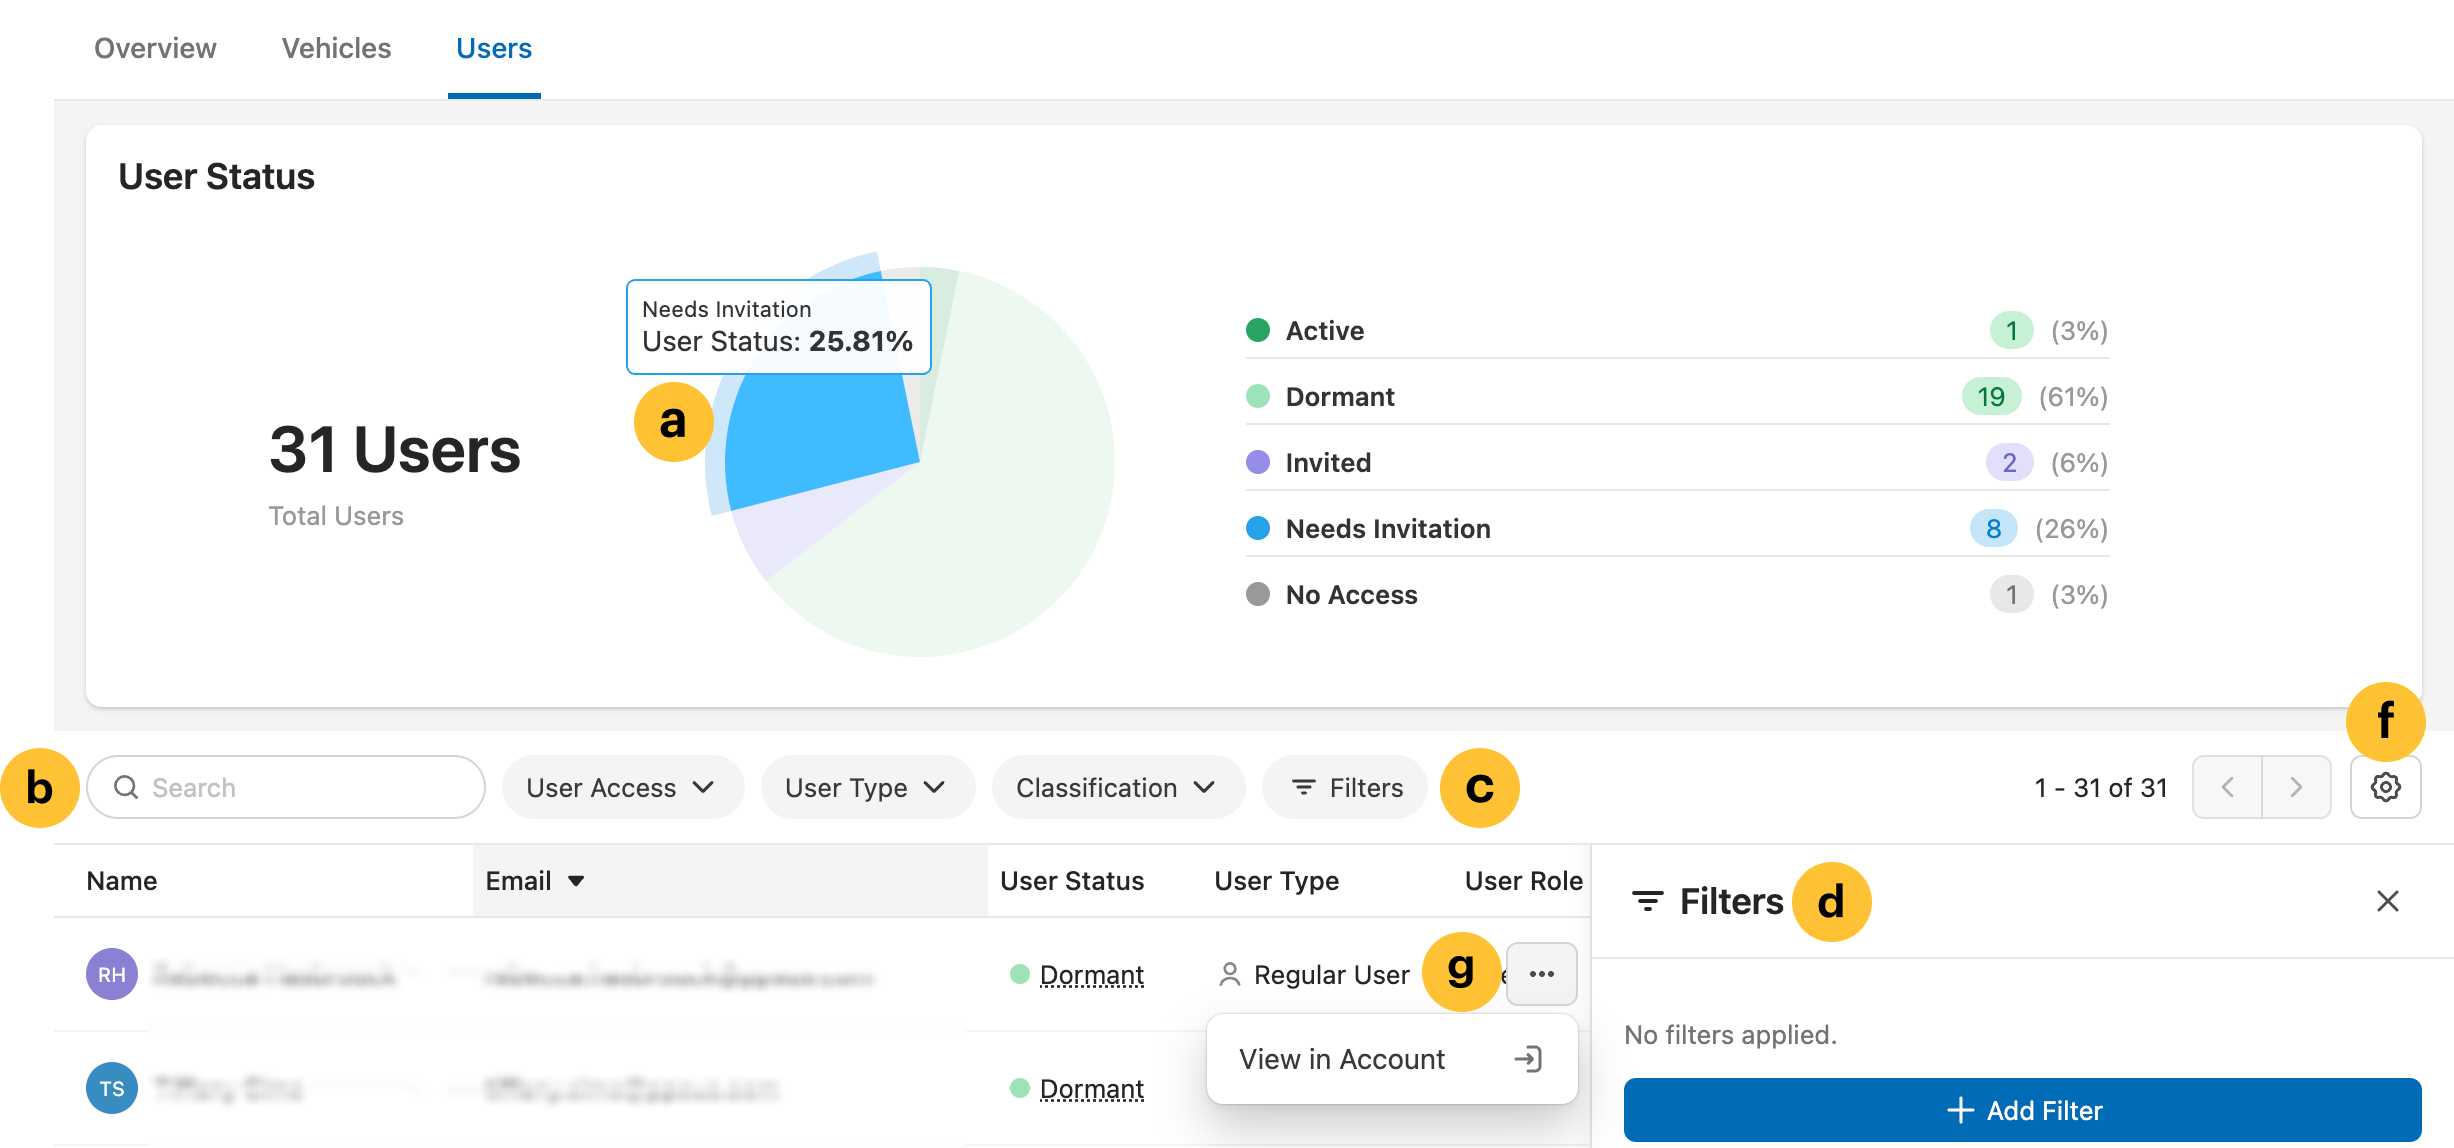This screenshot has width=2454, height=1148.
Task: Toggle the Dormant legend item
Action: [1339, 396]
